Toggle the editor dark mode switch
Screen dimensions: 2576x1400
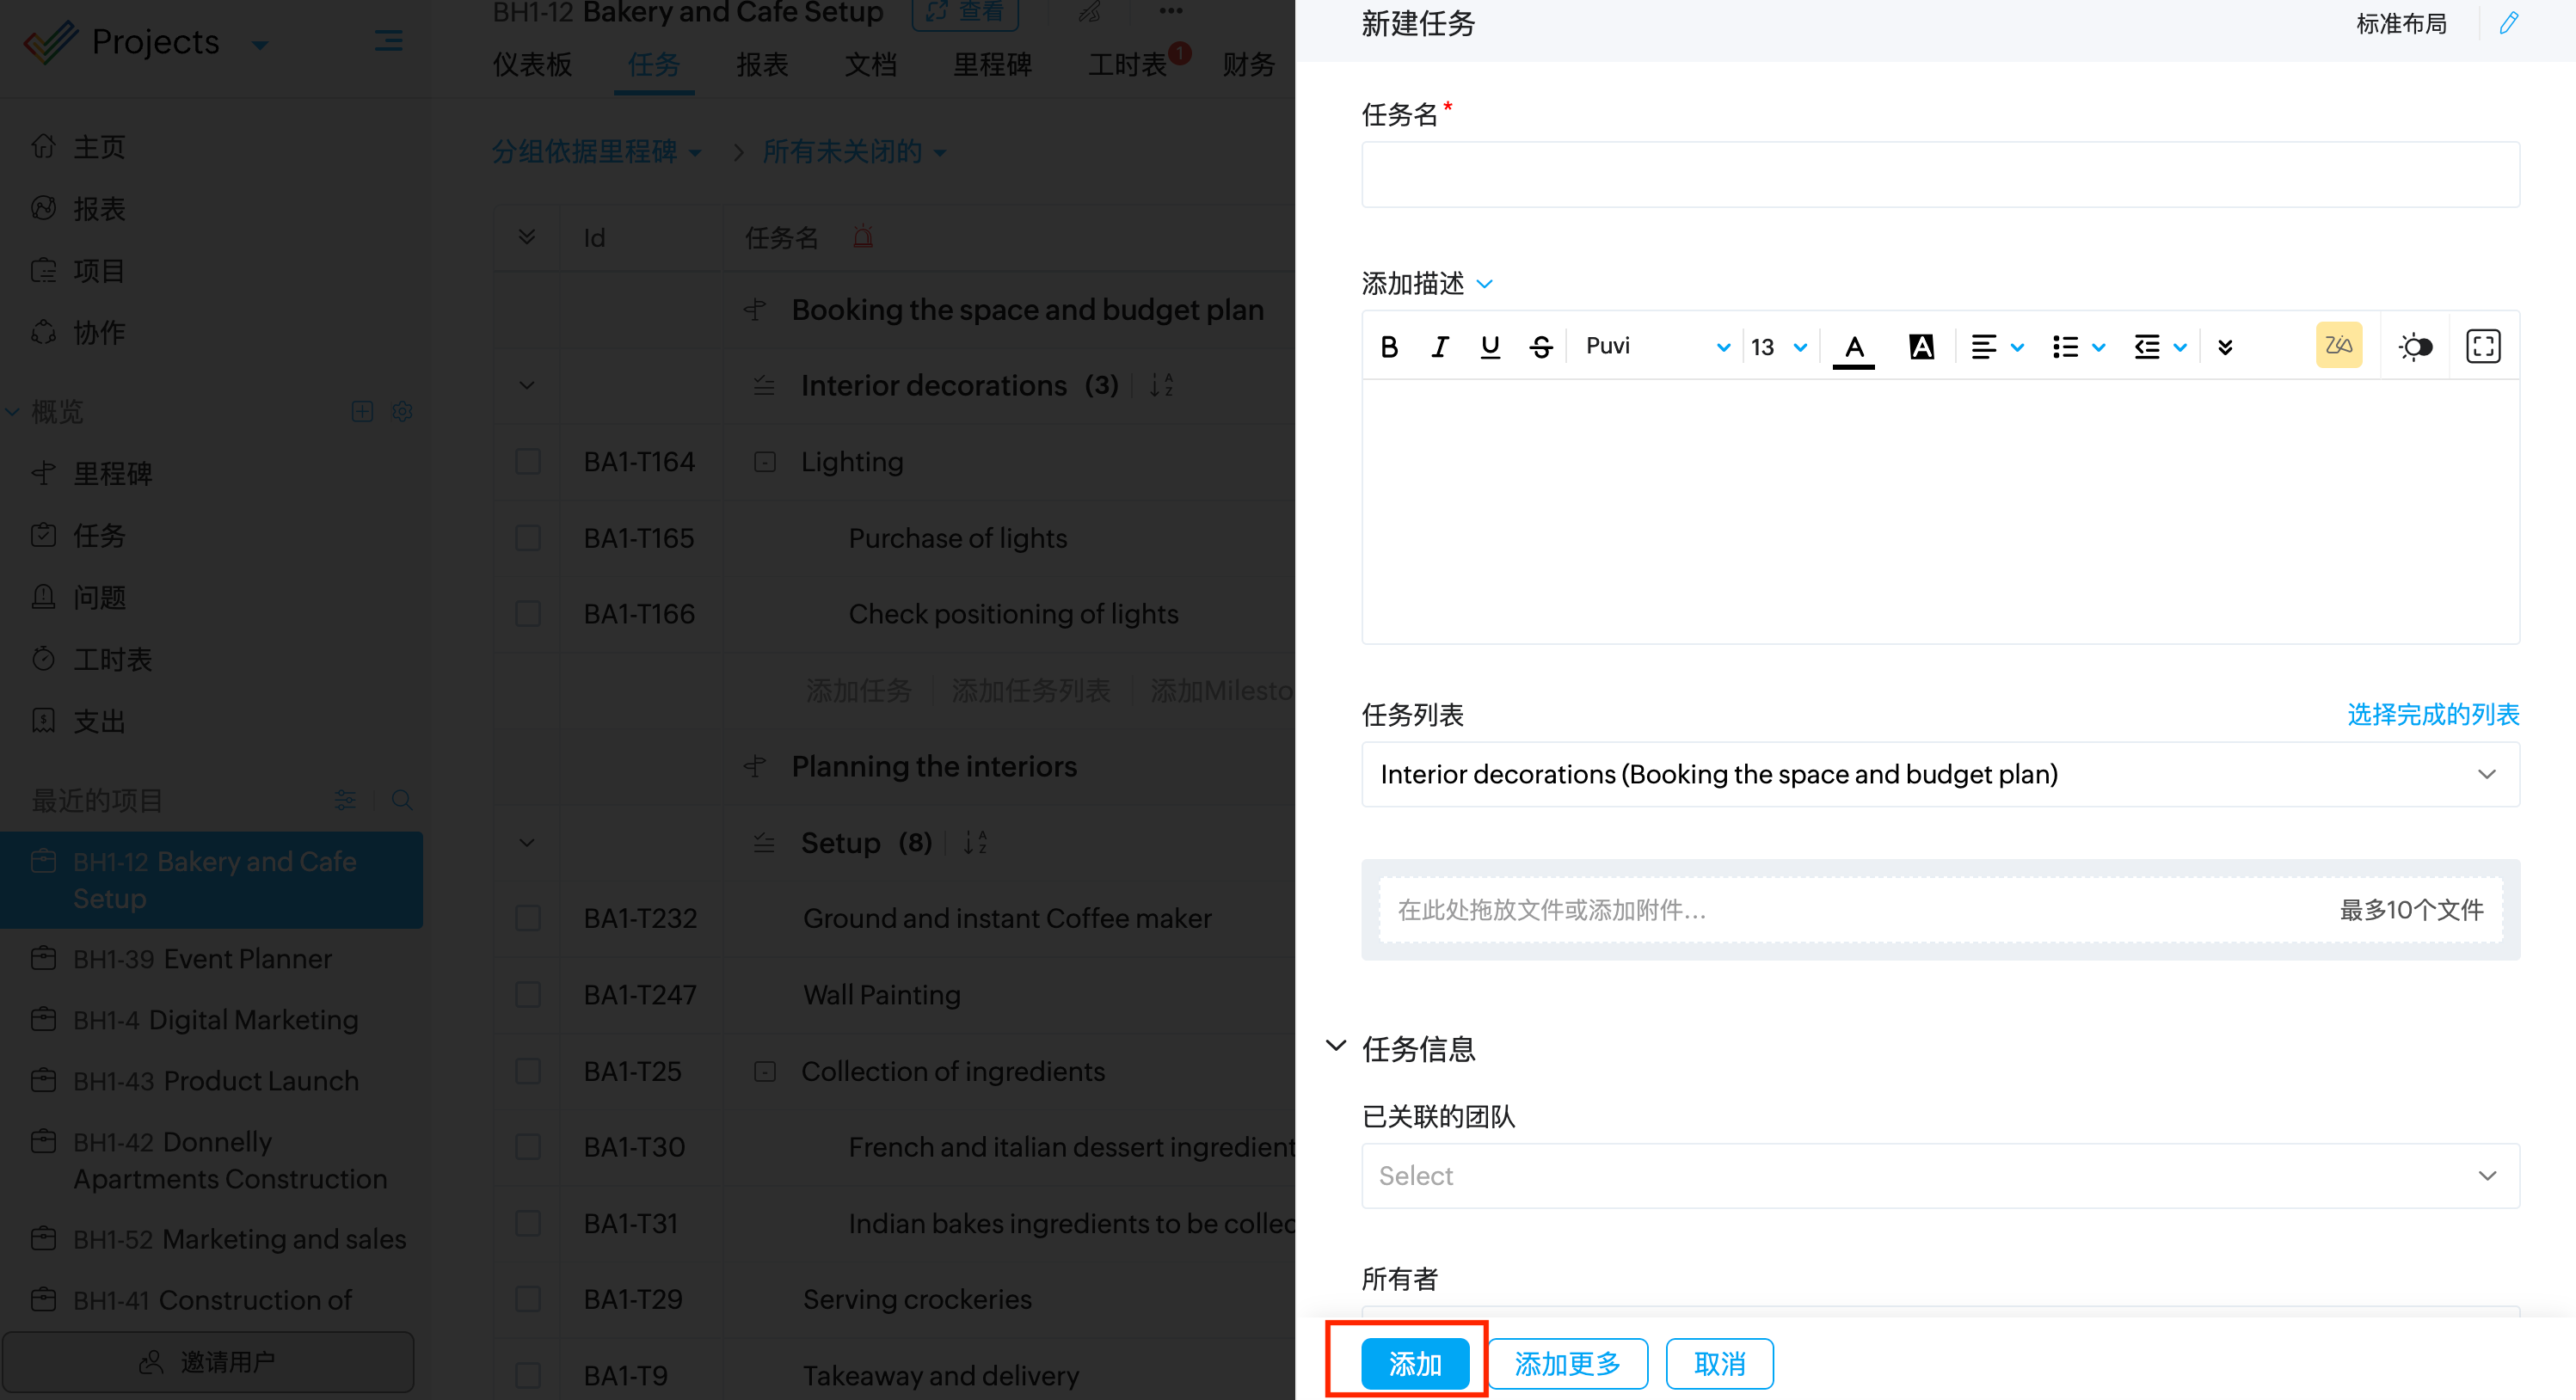2415,346
